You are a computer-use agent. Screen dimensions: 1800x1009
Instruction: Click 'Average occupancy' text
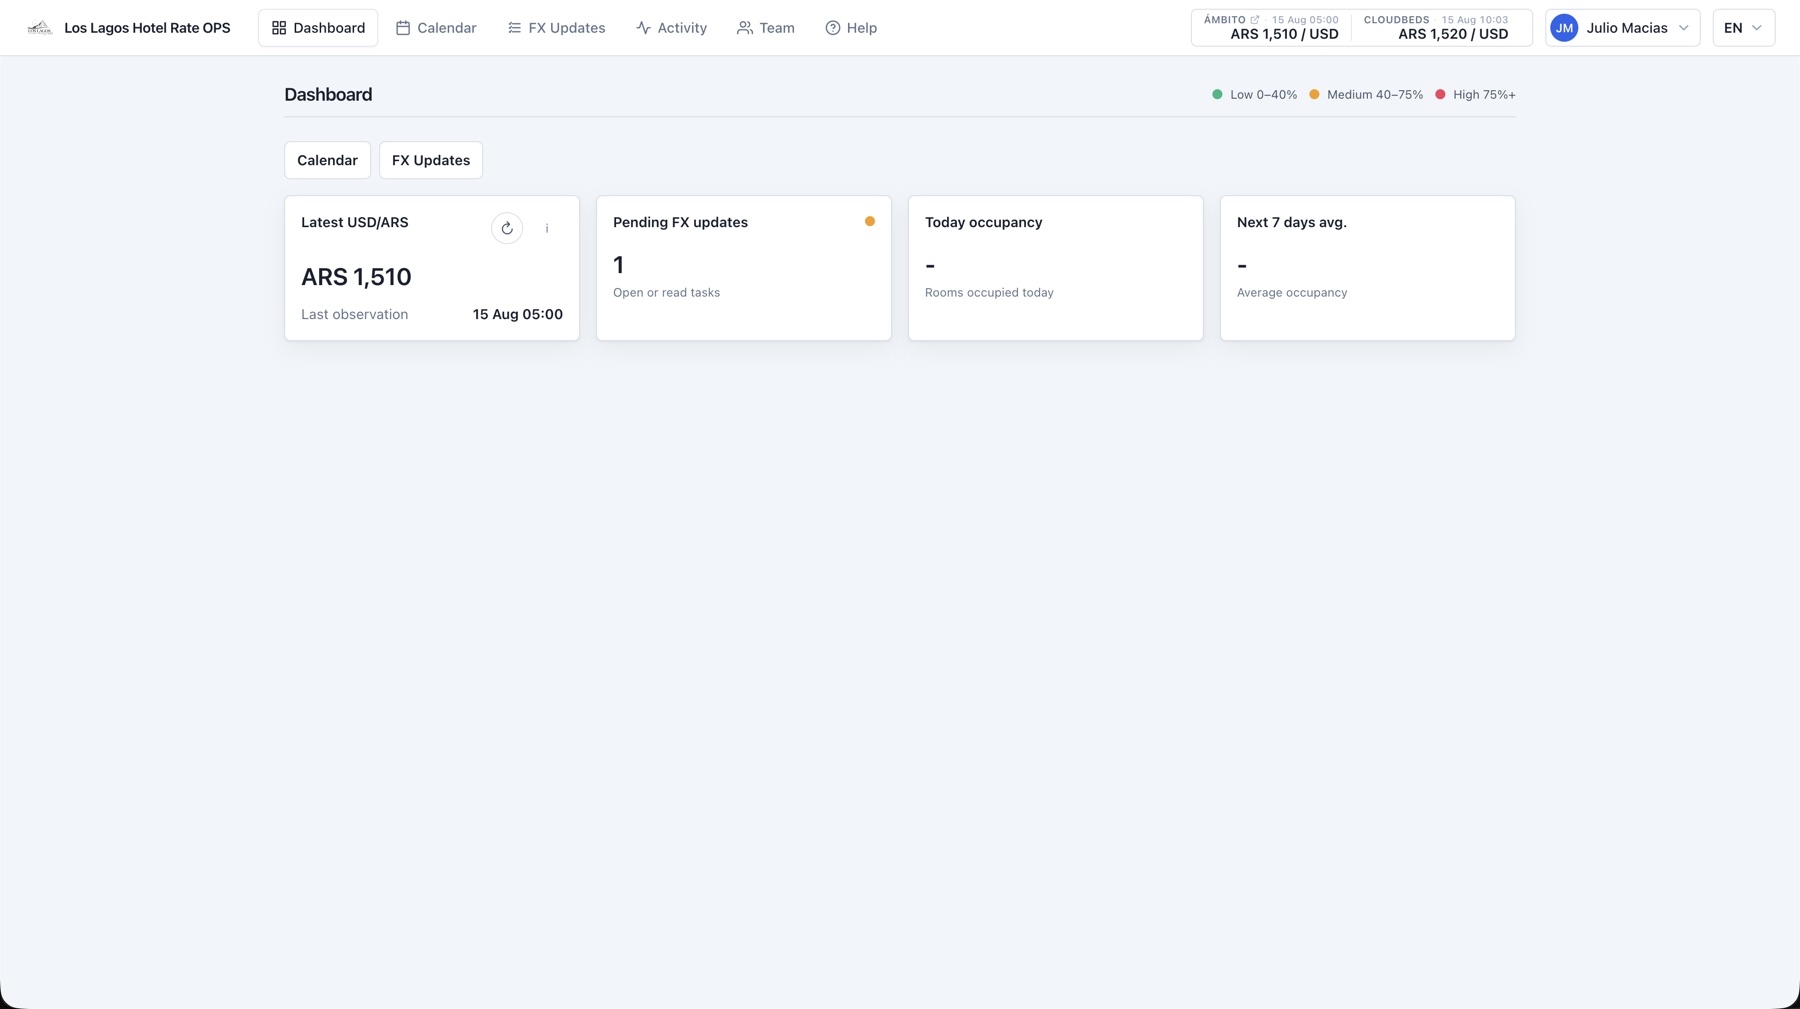(1292, 293)
